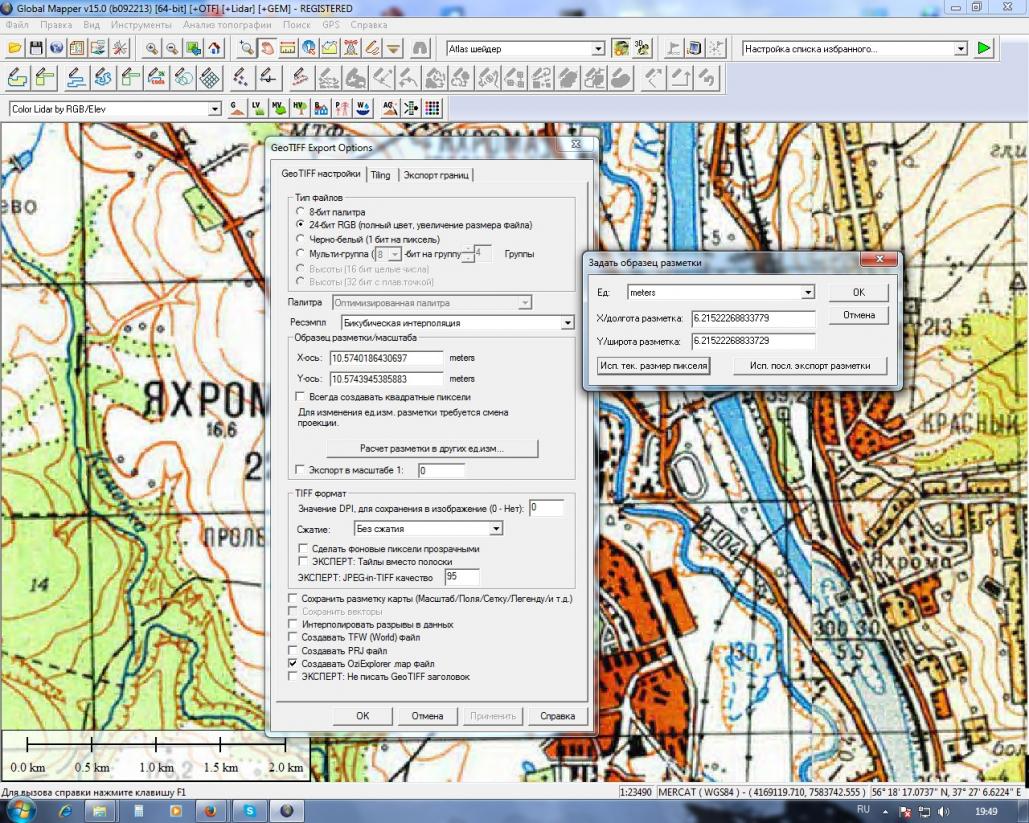Enable always create square pixels checkbox
Image resolution: width=1029 pixels, height=823 pixels.
[301, 397]
